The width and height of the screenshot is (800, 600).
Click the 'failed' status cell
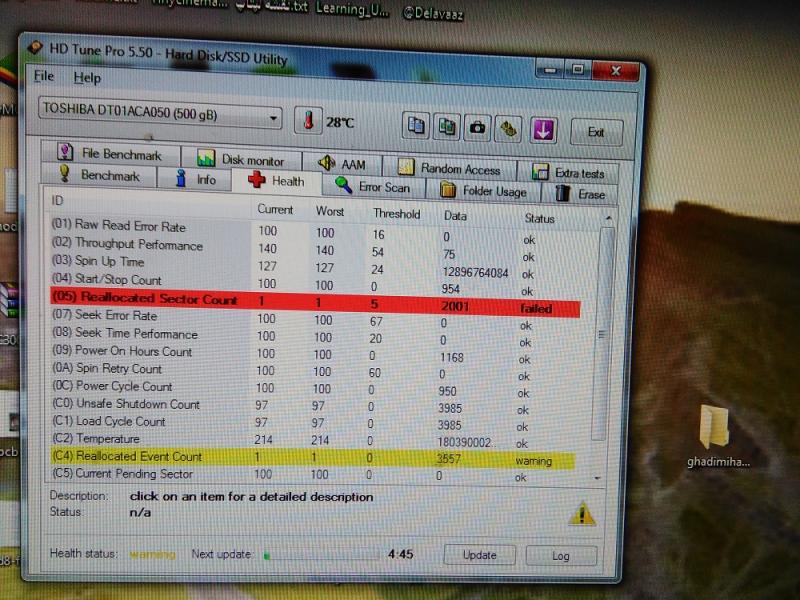tap(536, 309)
